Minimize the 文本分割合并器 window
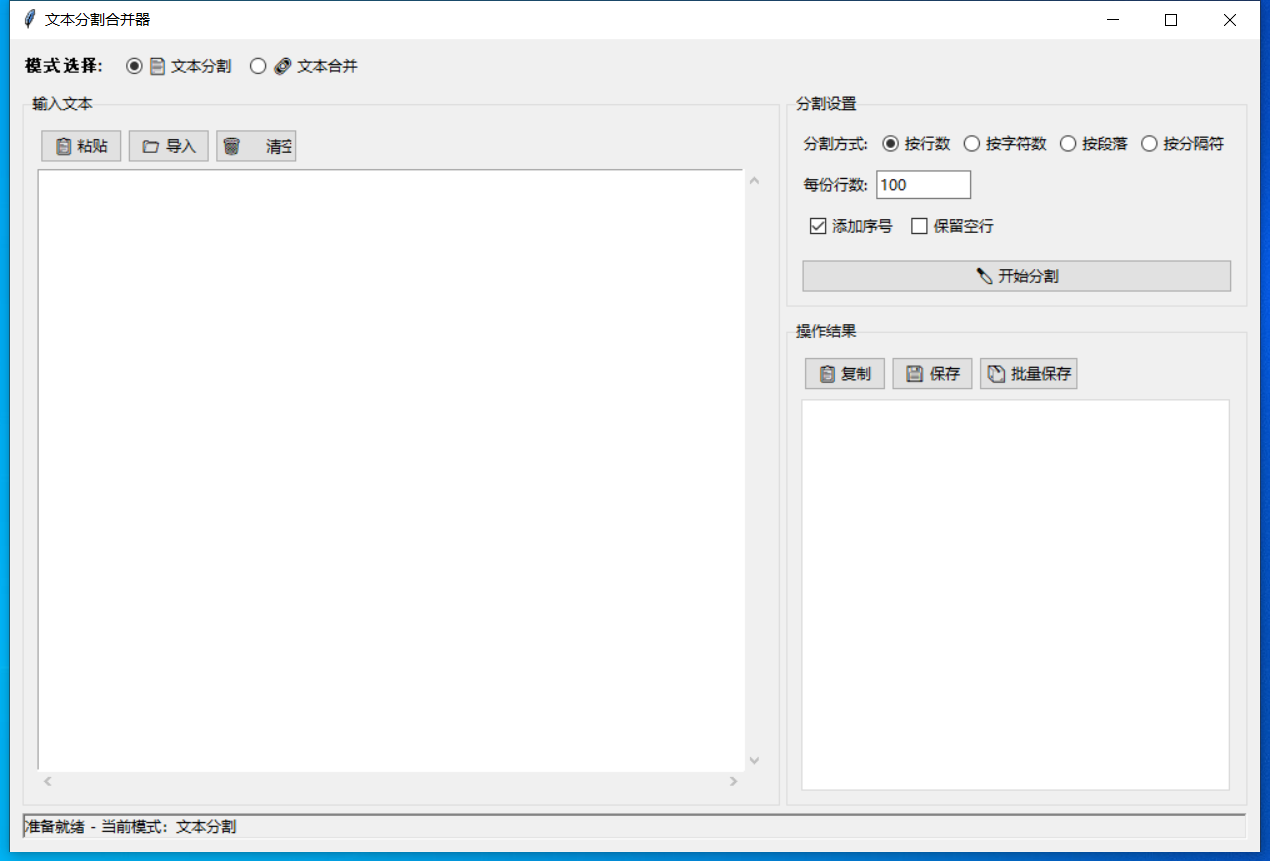The width and height of the screenshot is (1270, 861). (1112, 20)
